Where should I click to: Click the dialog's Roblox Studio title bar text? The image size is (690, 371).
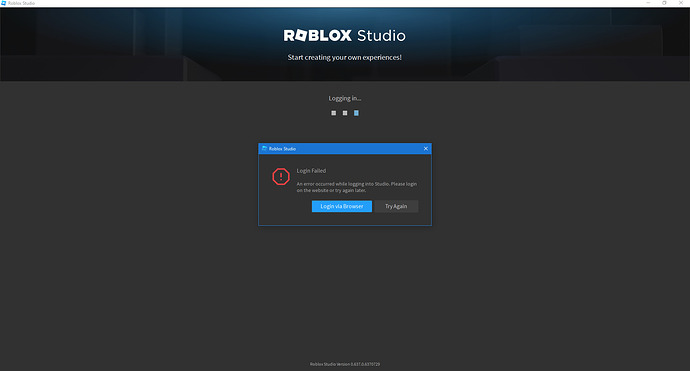click(x=283, y=149)
